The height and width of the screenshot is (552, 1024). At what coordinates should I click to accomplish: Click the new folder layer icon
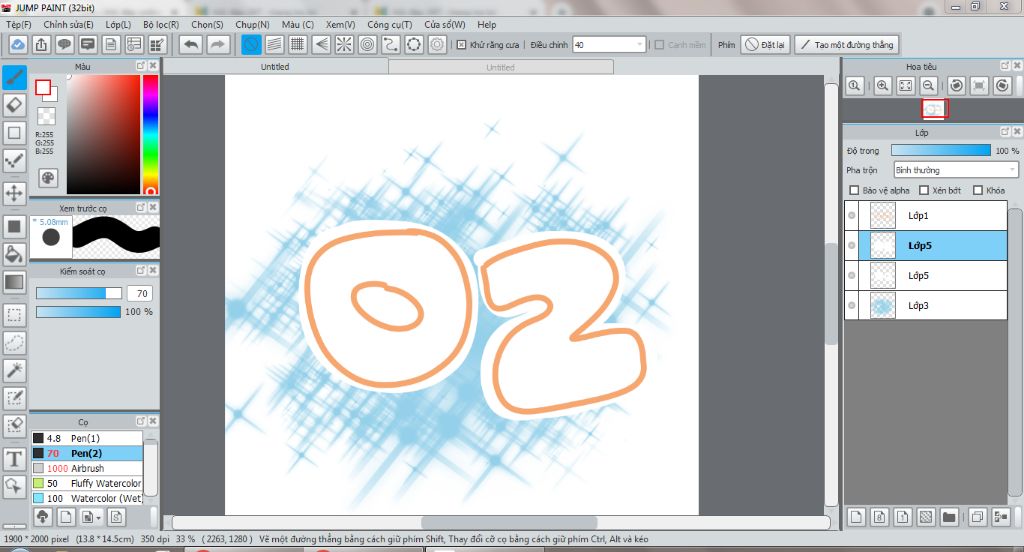[x=949, y=517]
